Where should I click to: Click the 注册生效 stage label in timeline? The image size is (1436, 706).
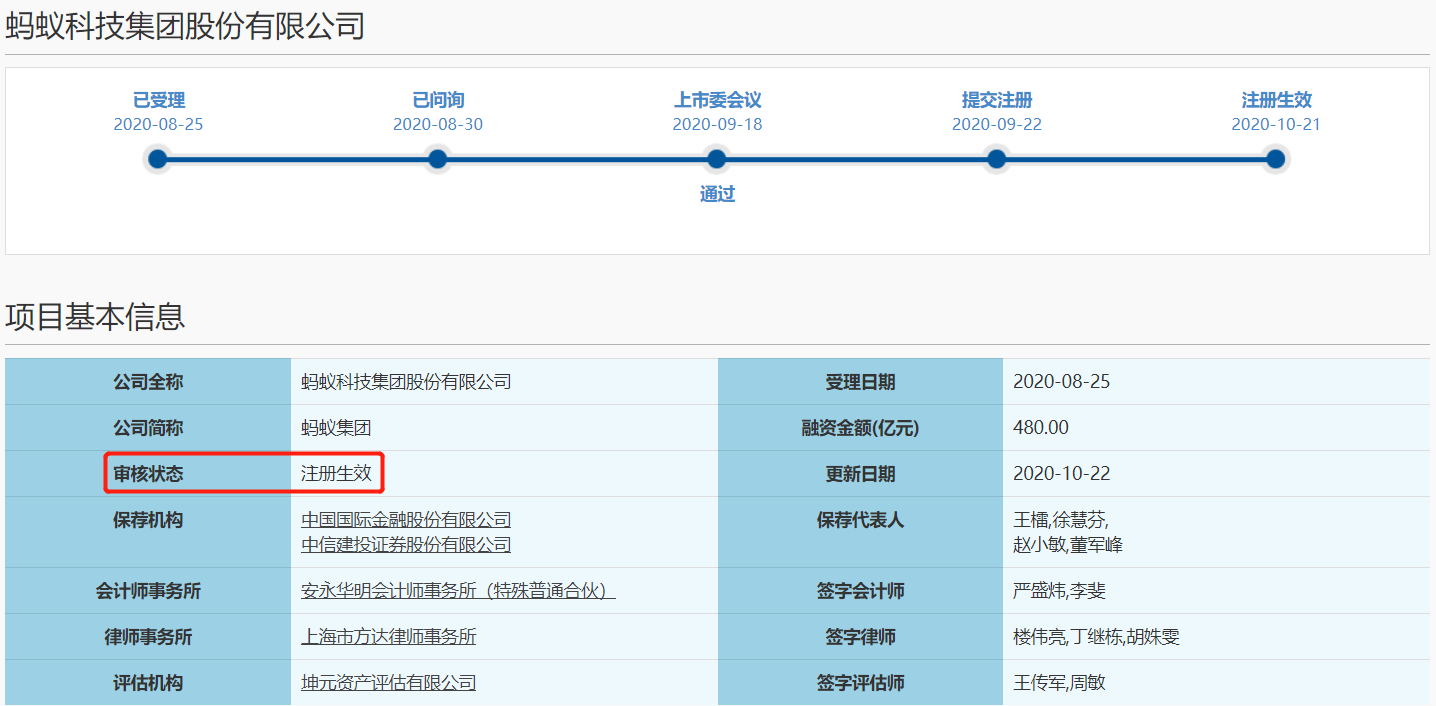1276,100
